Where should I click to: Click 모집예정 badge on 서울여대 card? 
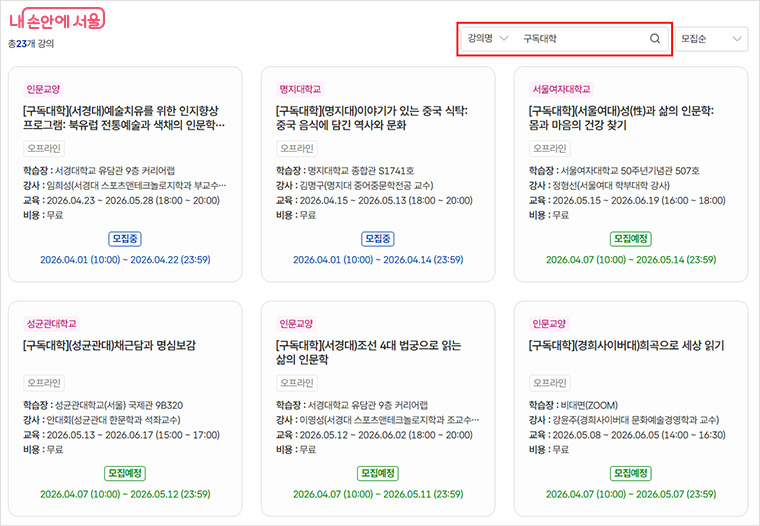(x=631, y=239)
